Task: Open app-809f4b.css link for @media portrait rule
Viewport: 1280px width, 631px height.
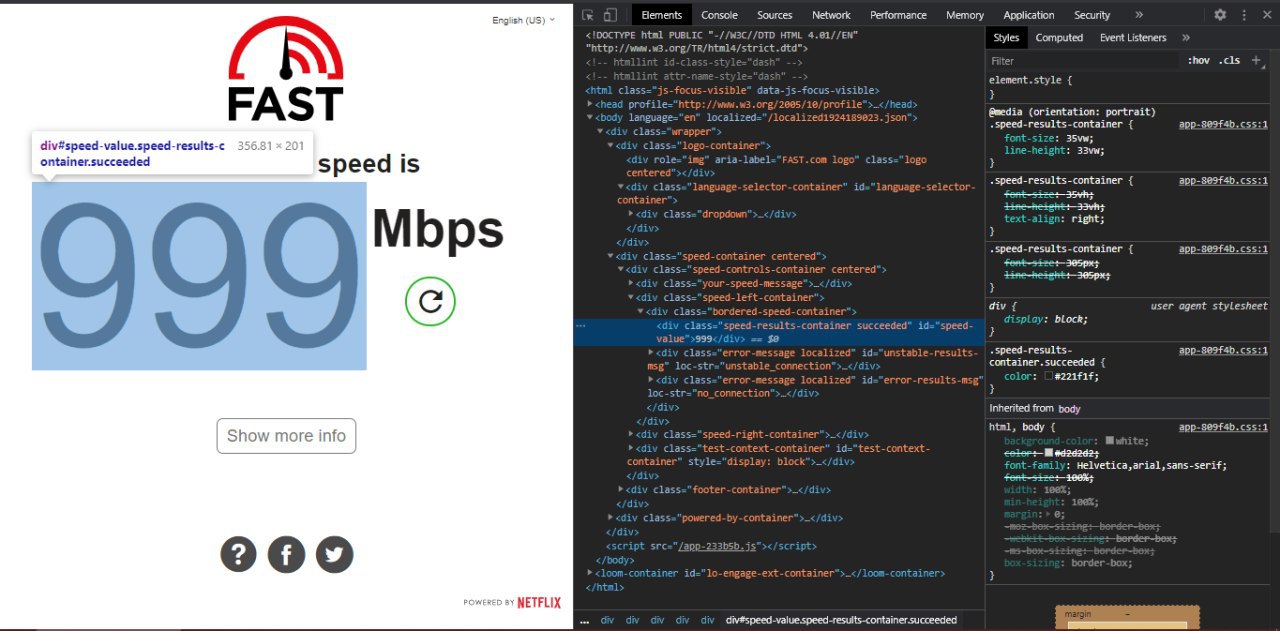Action: click(x=1223, y=125)
